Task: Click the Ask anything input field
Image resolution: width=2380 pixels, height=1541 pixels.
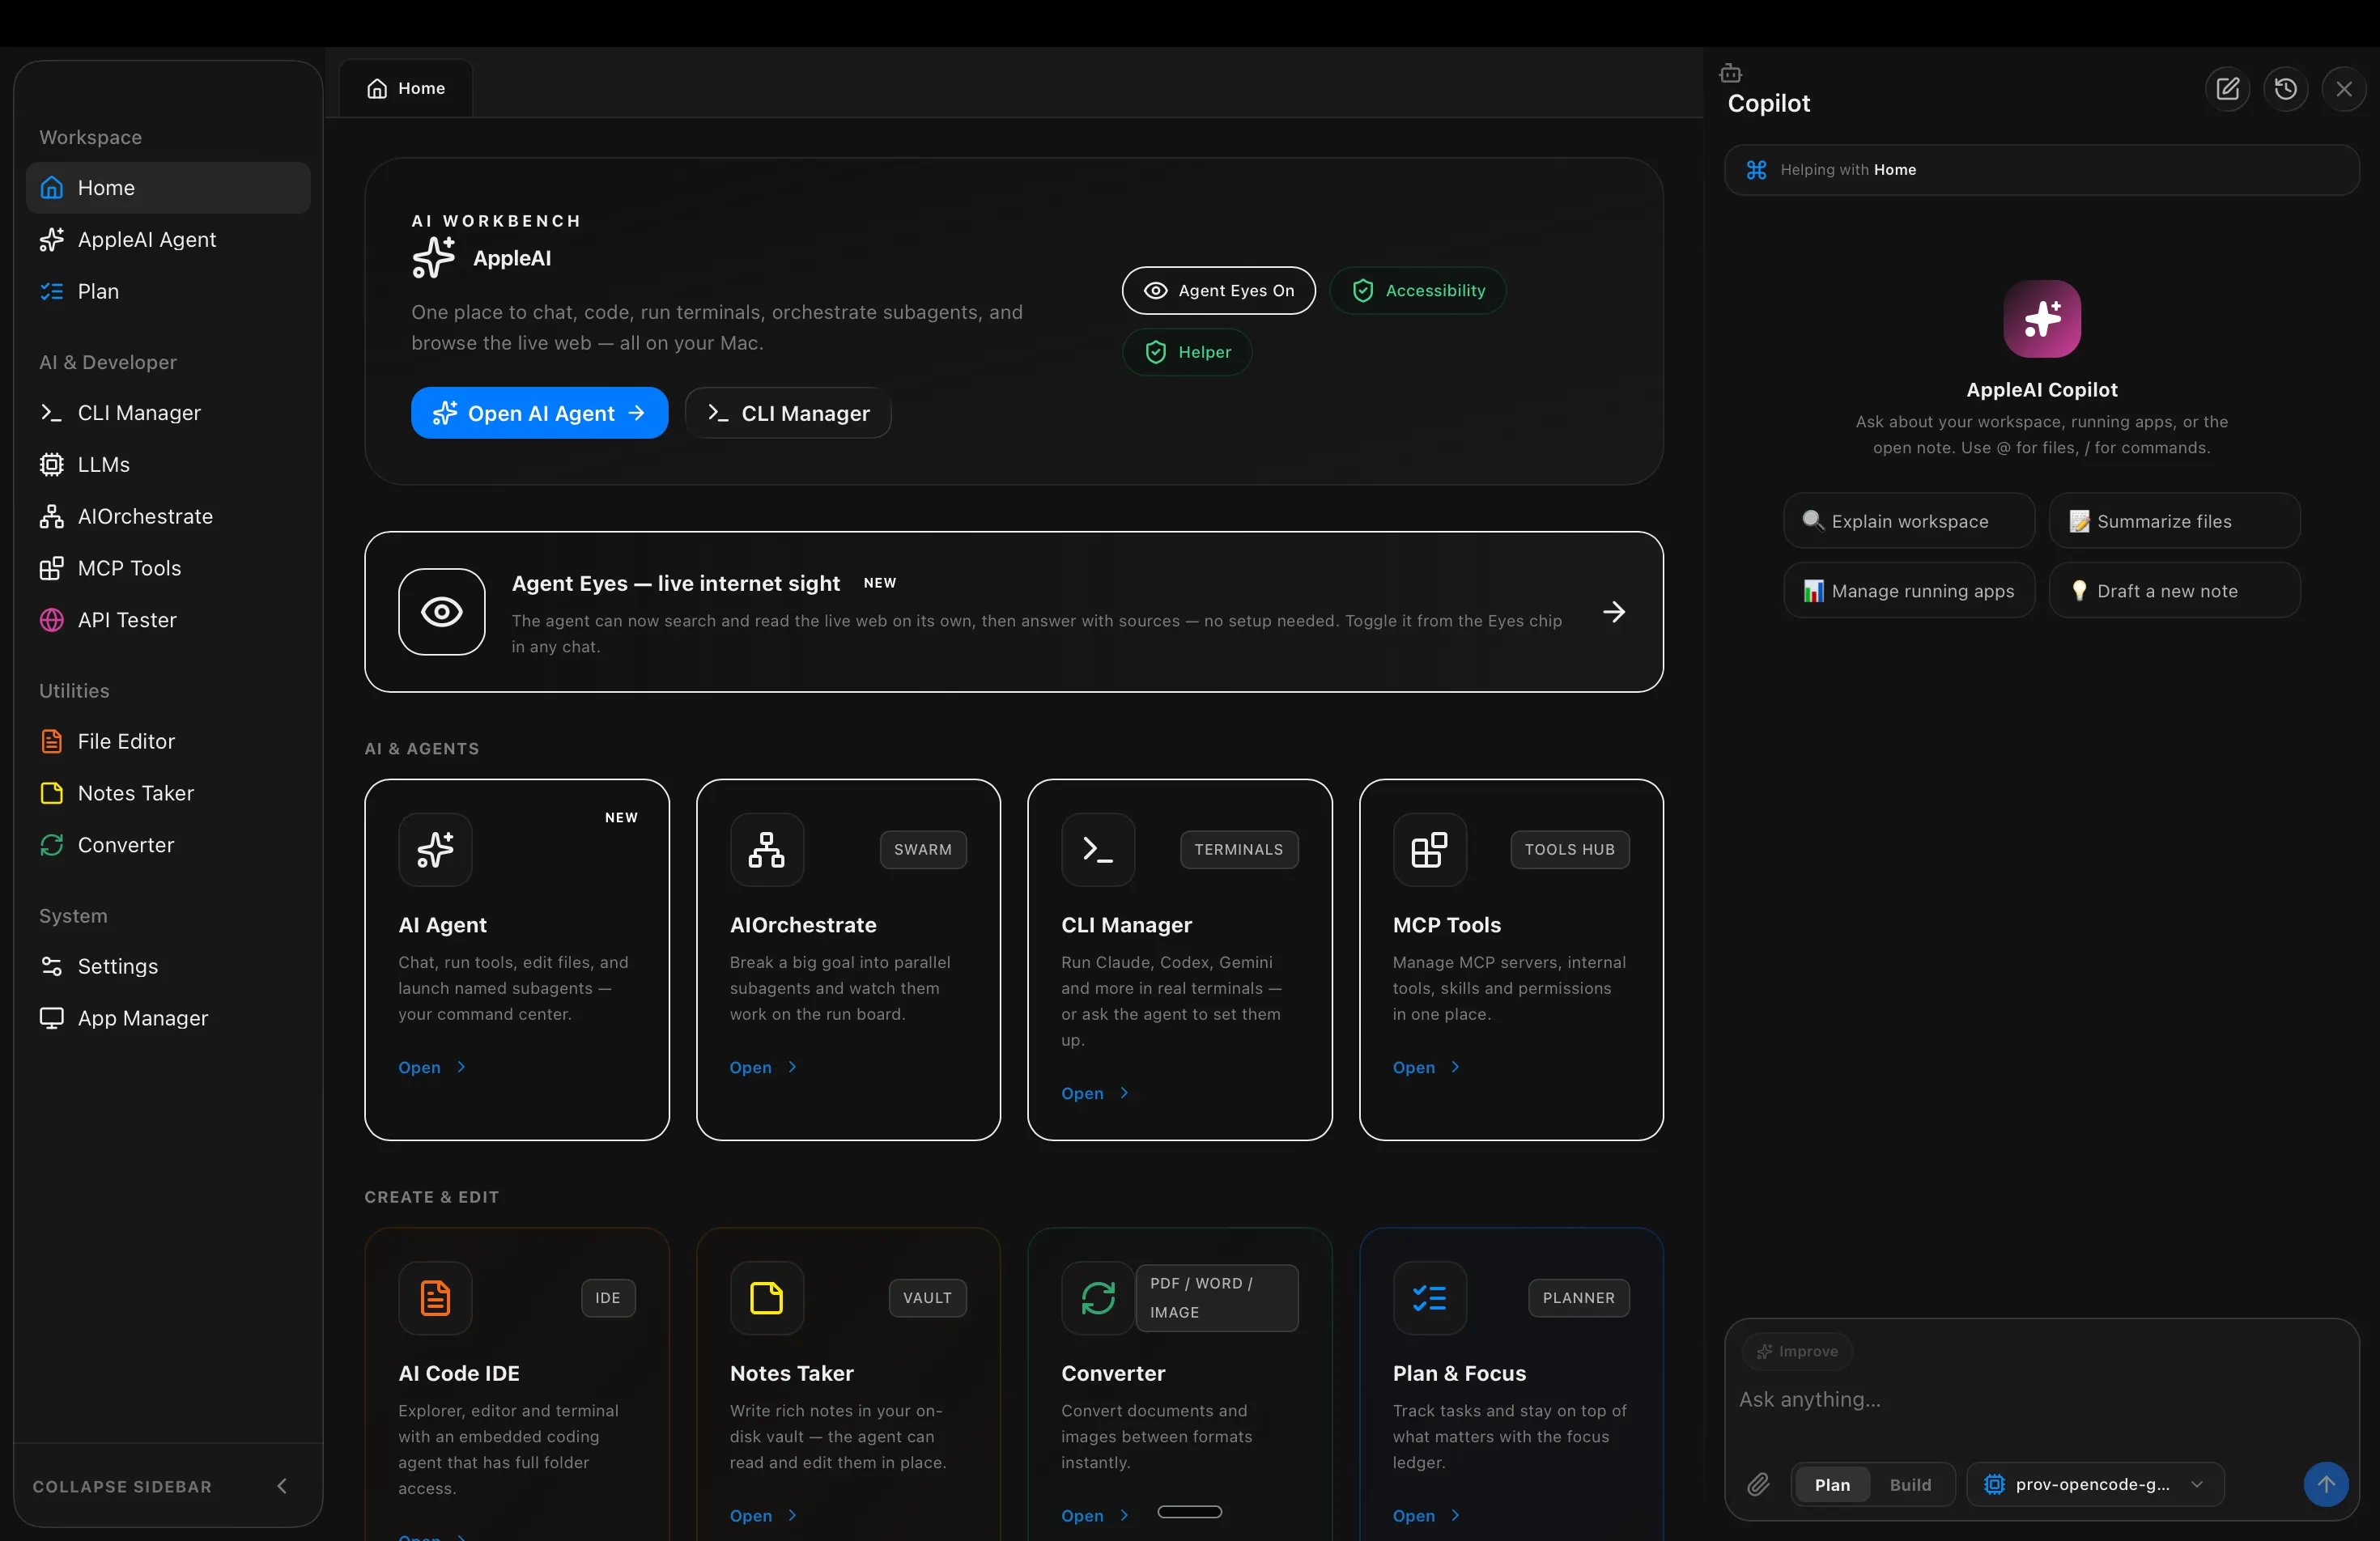Action: (x=2040, y=1400)
